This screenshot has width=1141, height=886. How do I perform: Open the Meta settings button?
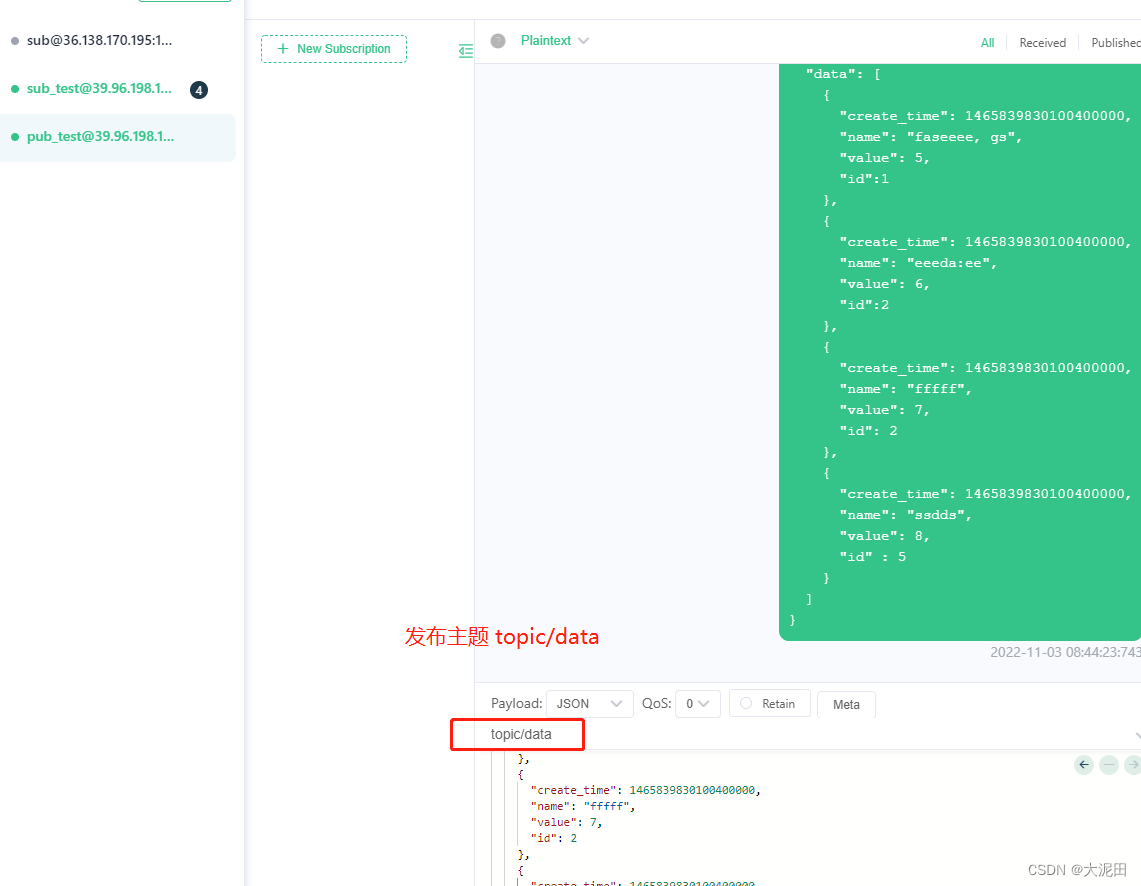coord(846,704)
